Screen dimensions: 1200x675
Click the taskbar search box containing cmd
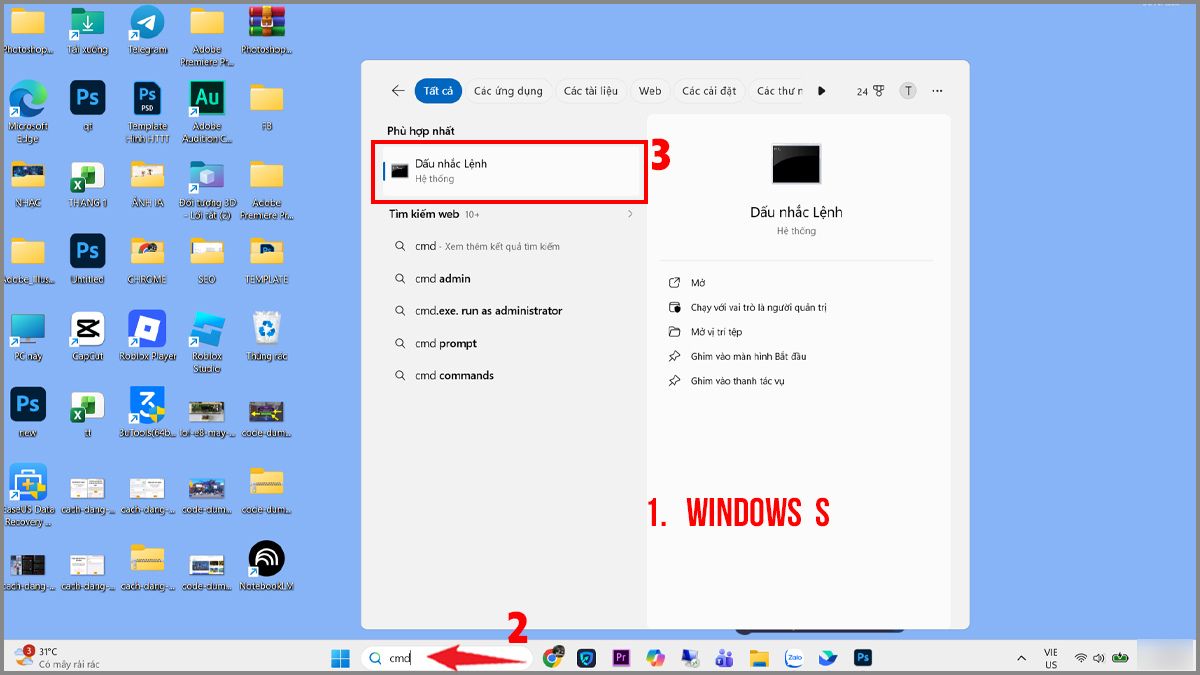tap(446, 658)
